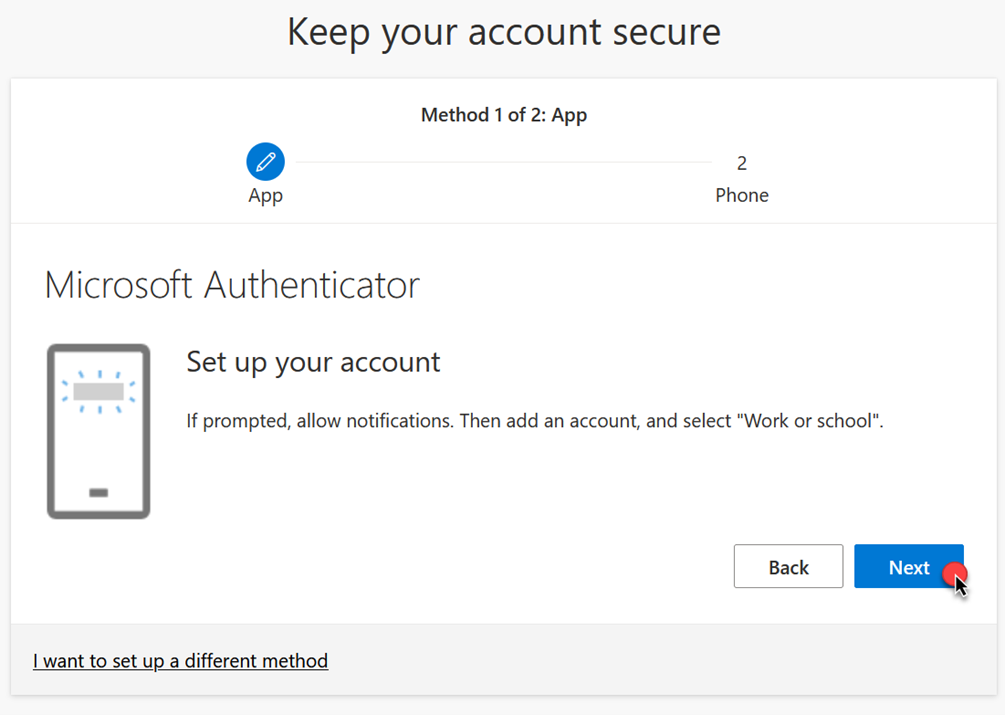Expand the Method 1 of 2 header
This screenshot has height=715, width=1005.
click(x=503, y=114)
